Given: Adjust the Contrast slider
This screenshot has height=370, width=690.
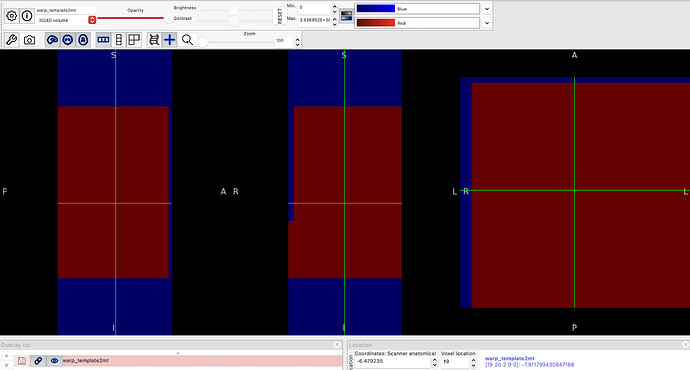Looking at the screenshot, I should (x=234, y=21).
